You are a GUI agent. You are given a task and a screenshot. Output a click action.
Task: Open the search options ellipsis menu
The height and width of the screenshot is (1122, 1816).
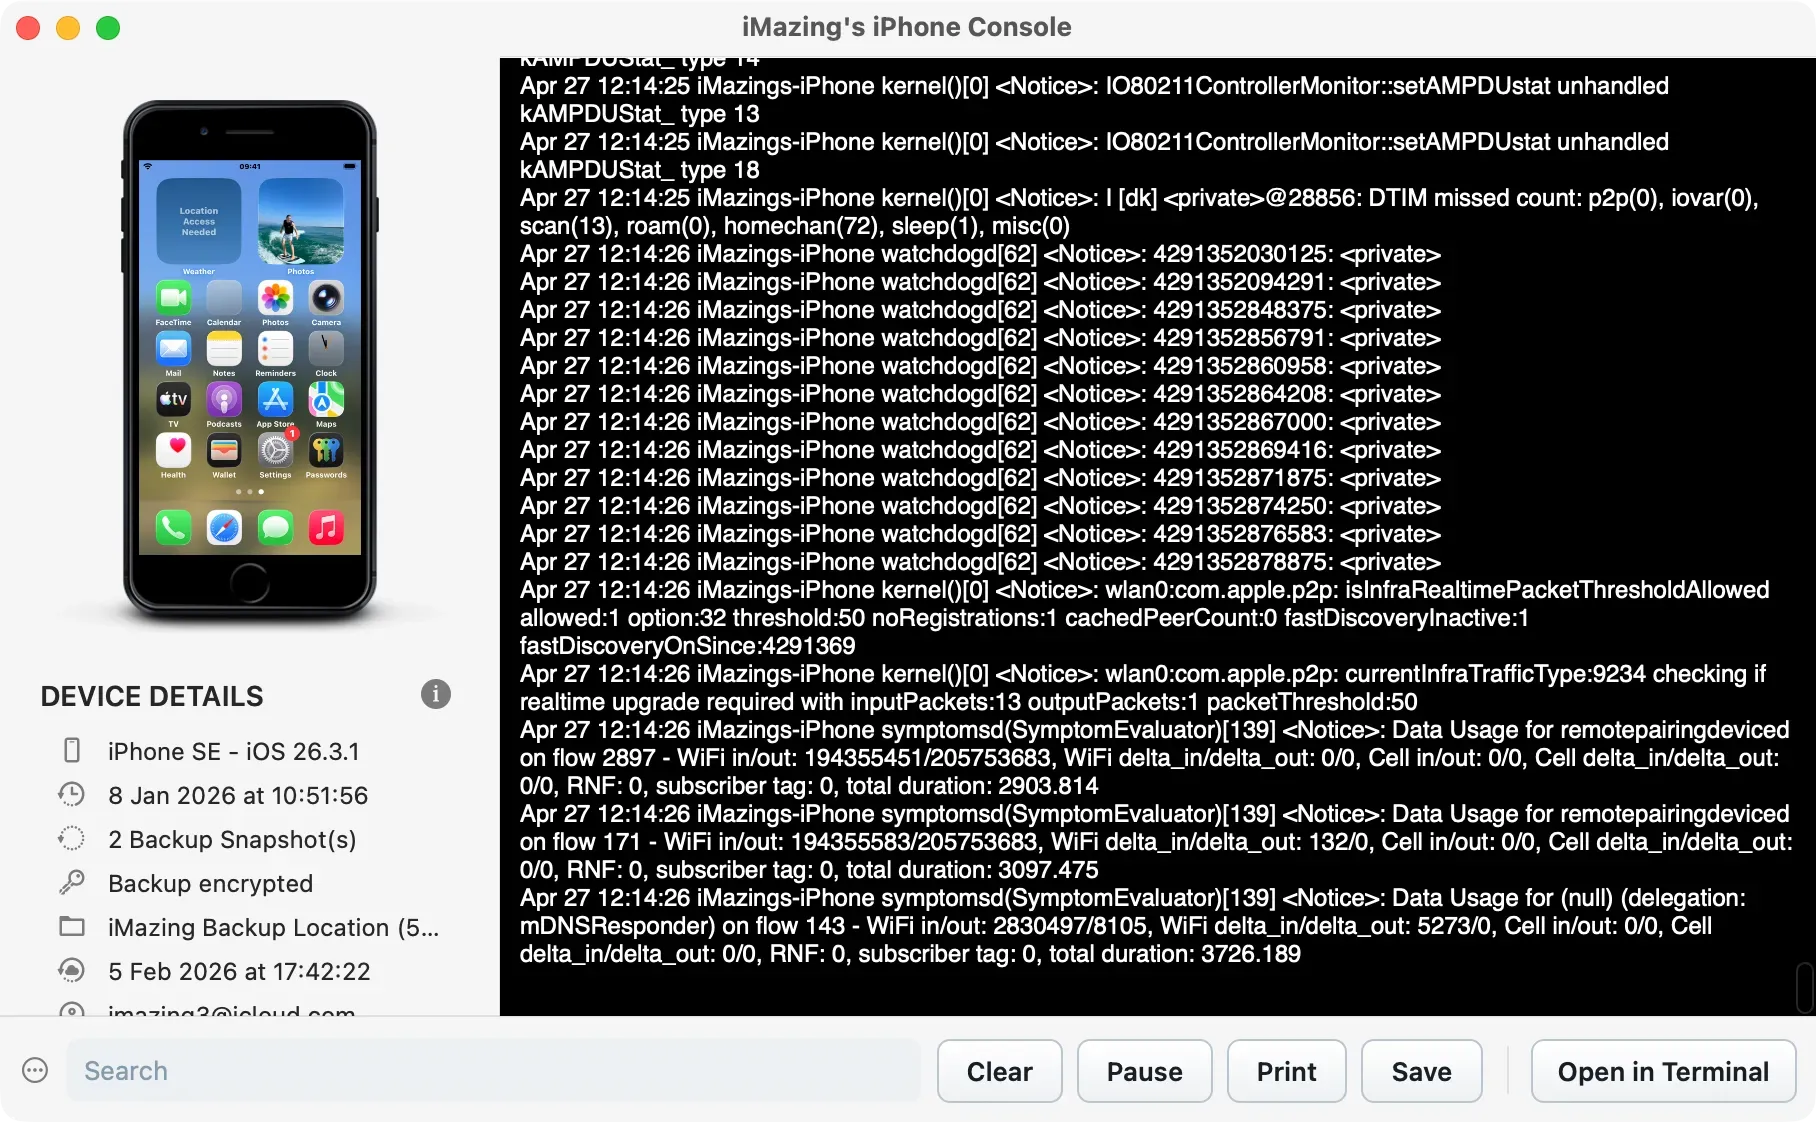click(x=35, y=1071)
